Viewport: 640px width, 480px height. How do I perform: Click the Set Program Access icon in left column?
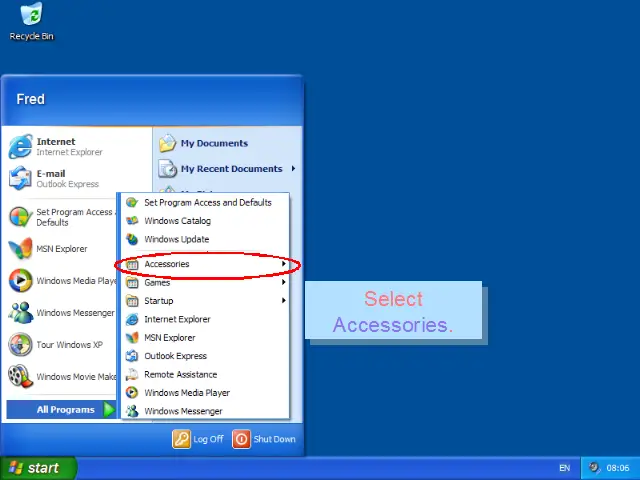click(x=20, y=217)
